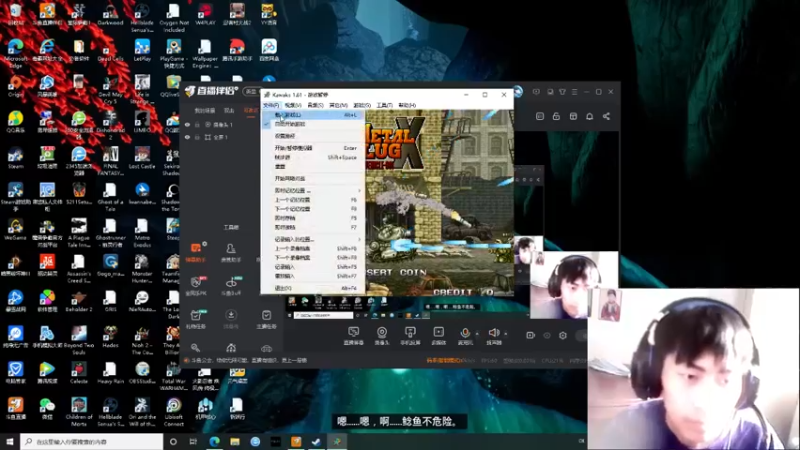
Task: Open the Dead Cells desktop shortcut
Action: (110, 49)
